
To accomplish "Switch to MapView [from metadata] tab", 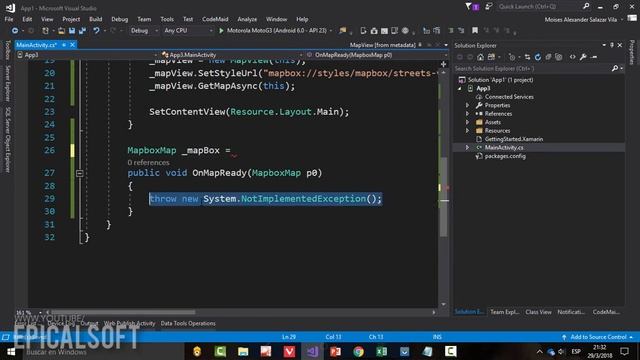I will click(382, 45).
